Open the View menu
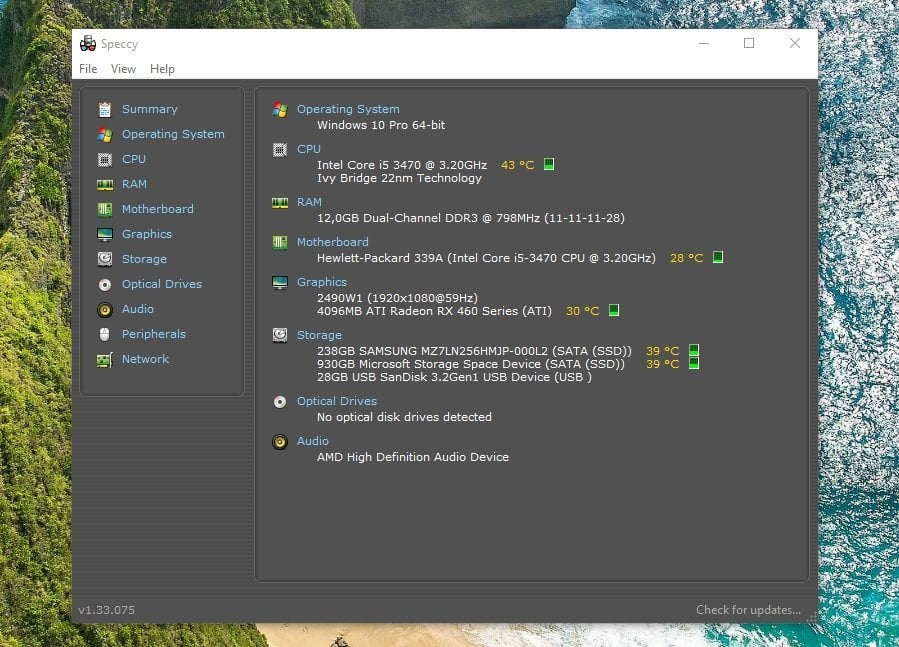899x647 pixels. coord(123,69)
